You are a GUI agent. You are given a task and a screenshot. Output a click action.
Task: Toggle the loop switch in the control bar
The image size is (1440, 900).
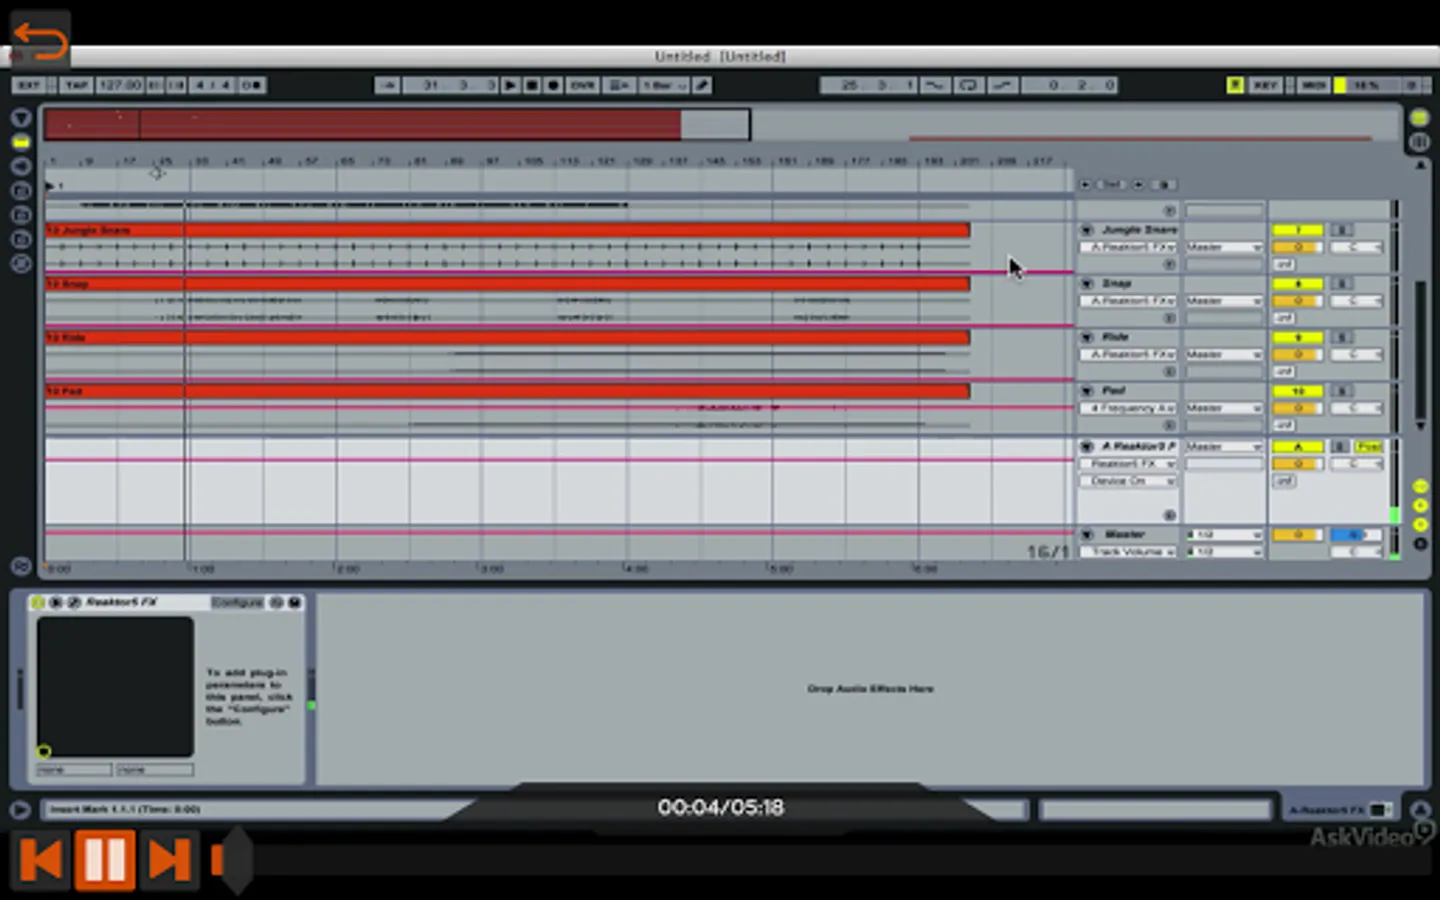coord(968,86)
